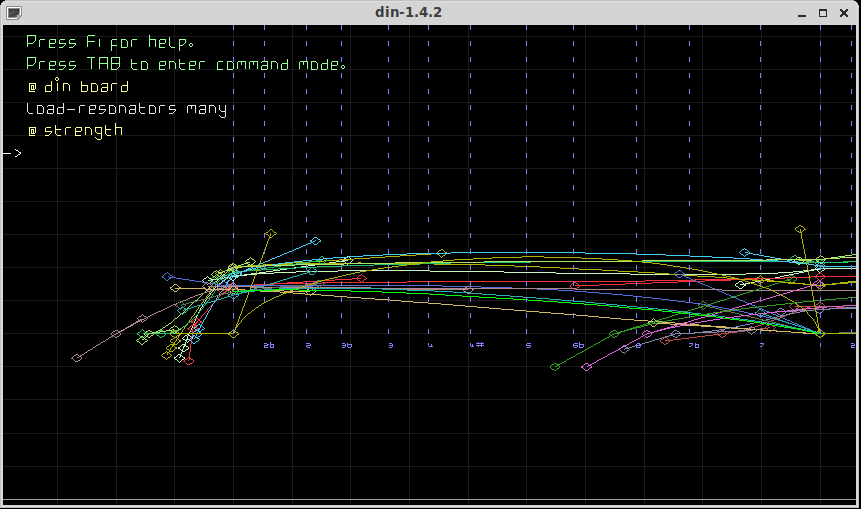Select the 4# note label
The width and height of the screenshot is (861, 509).
coord(477,345)
